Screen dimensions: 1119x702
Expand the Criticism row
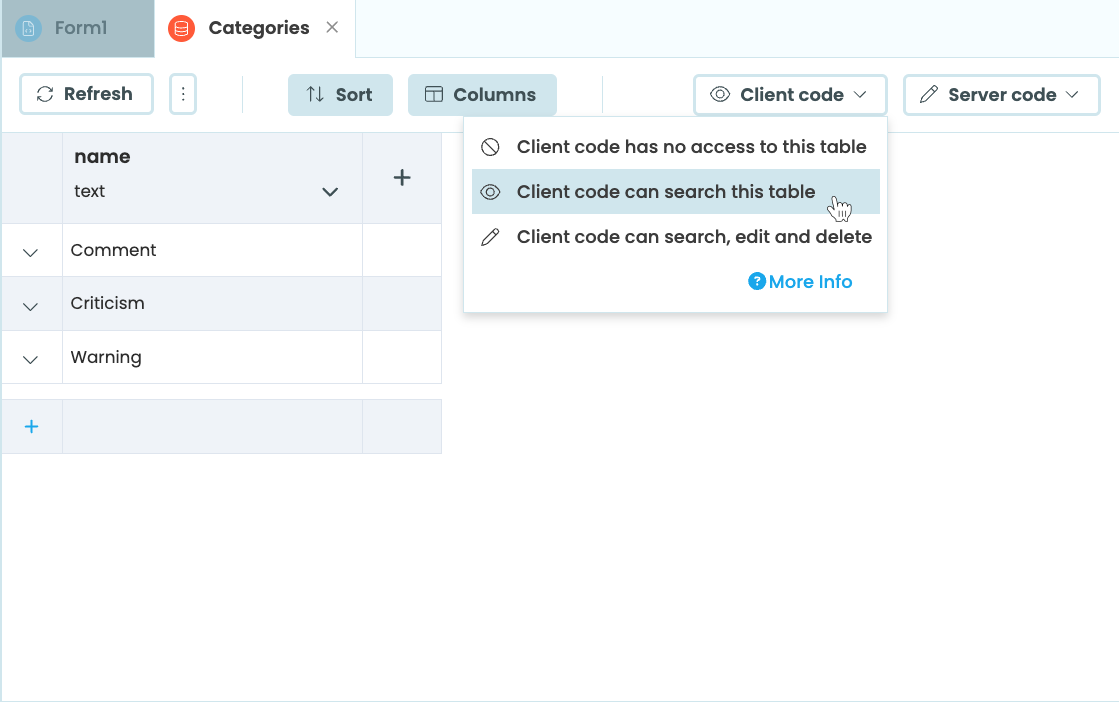(31, 303)
